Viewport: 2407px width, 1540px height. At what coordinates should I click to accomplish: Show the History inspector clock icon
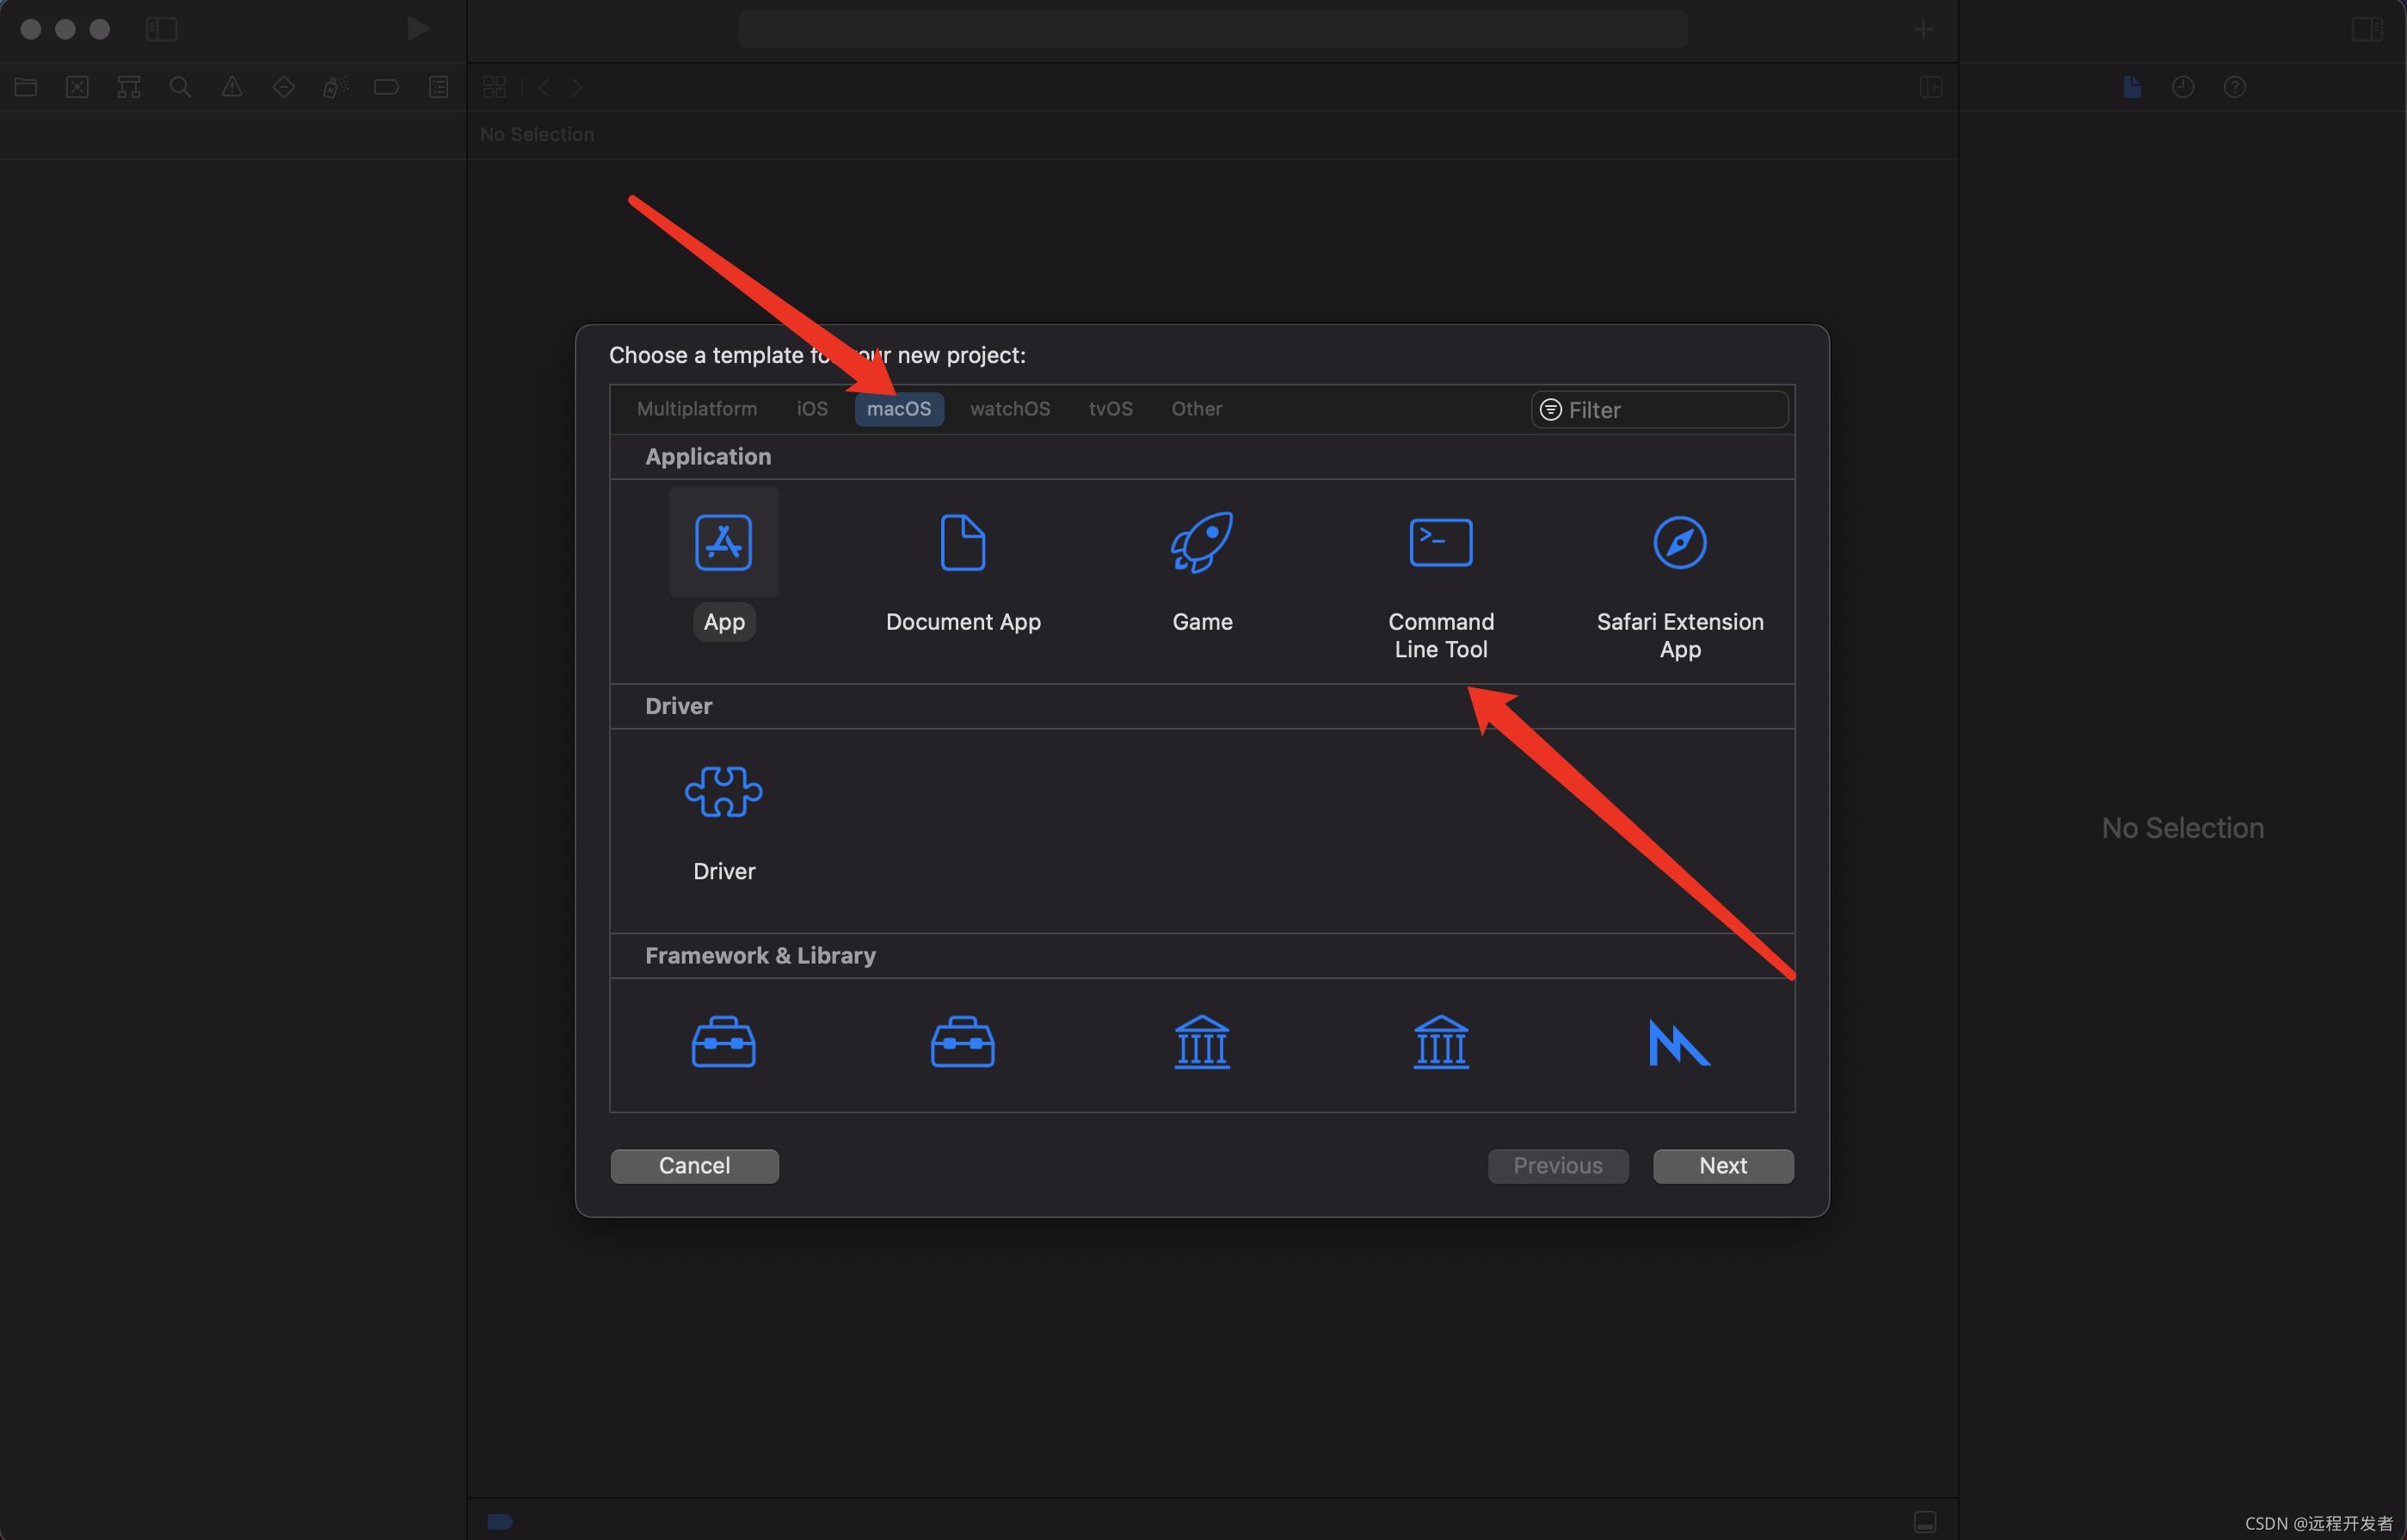pos(2183,87)
